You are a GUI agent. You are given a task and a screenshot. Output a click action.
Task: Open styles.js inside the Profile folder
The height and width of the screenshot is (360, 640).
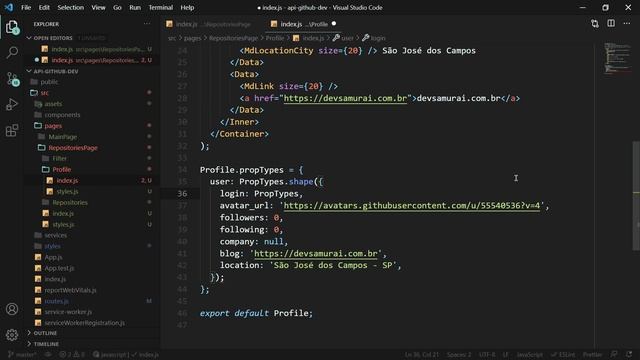tap(67, 191)
